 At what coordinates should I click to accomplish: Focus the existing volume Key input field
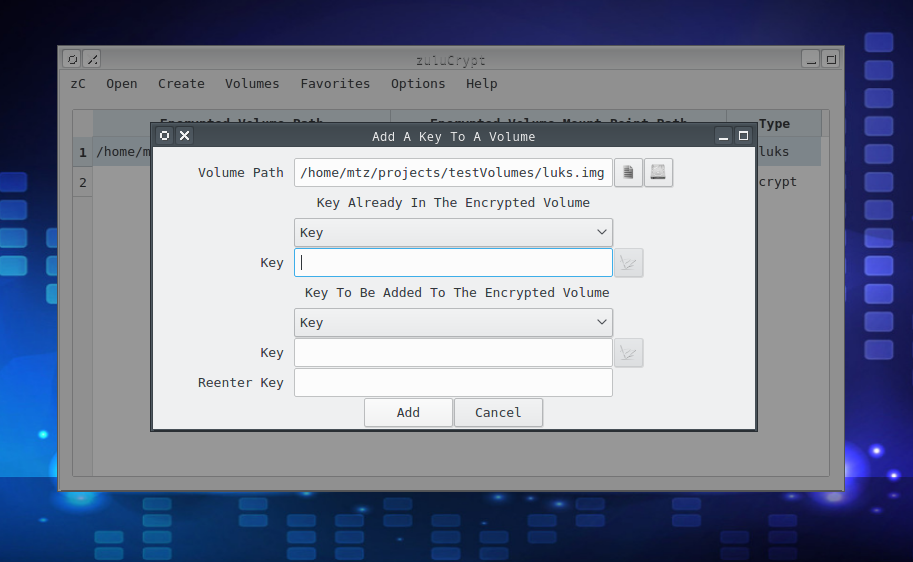[453, 263]
